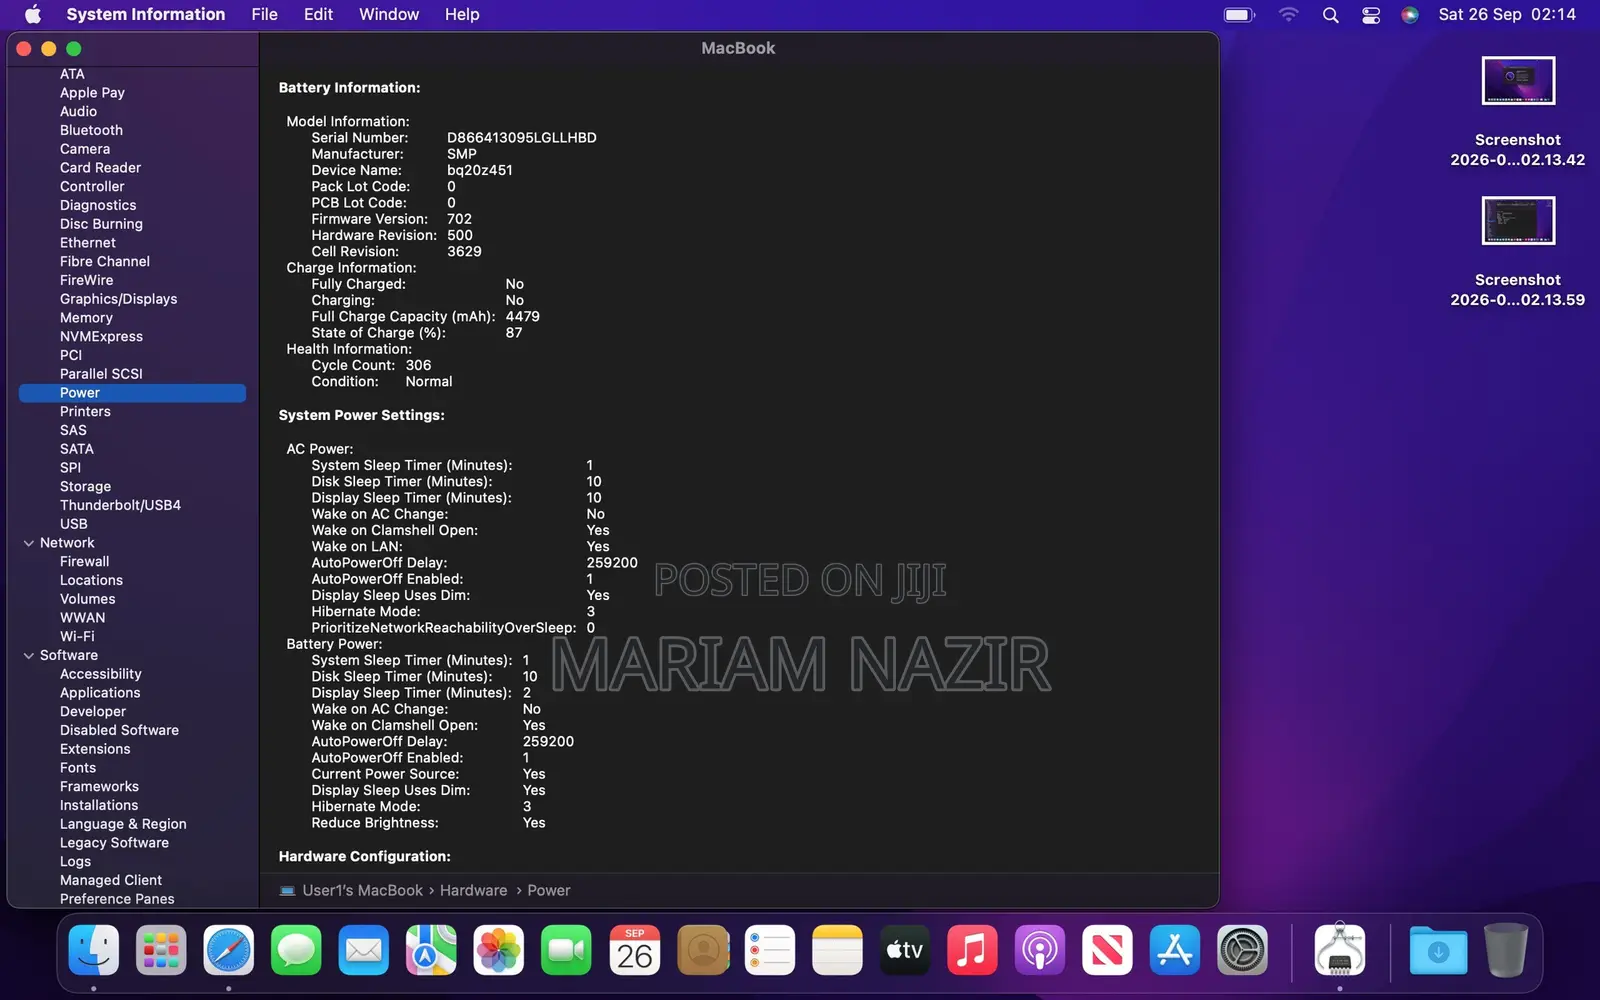This screenshot has height=1000, width=1600.
Task: Open Messages app in Dock
Action: [296, 949]
